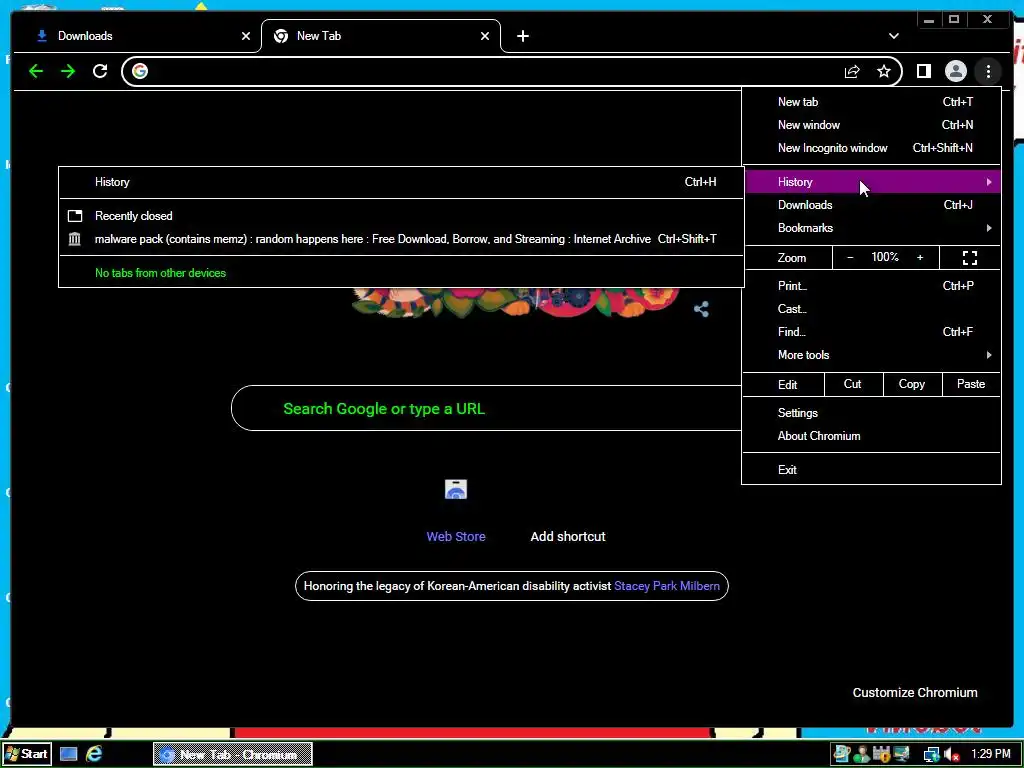The height and width of the screenshot is (768, 1024).
Task: Enter fullscreen mode from Zoom row
Action: [970, 258]
